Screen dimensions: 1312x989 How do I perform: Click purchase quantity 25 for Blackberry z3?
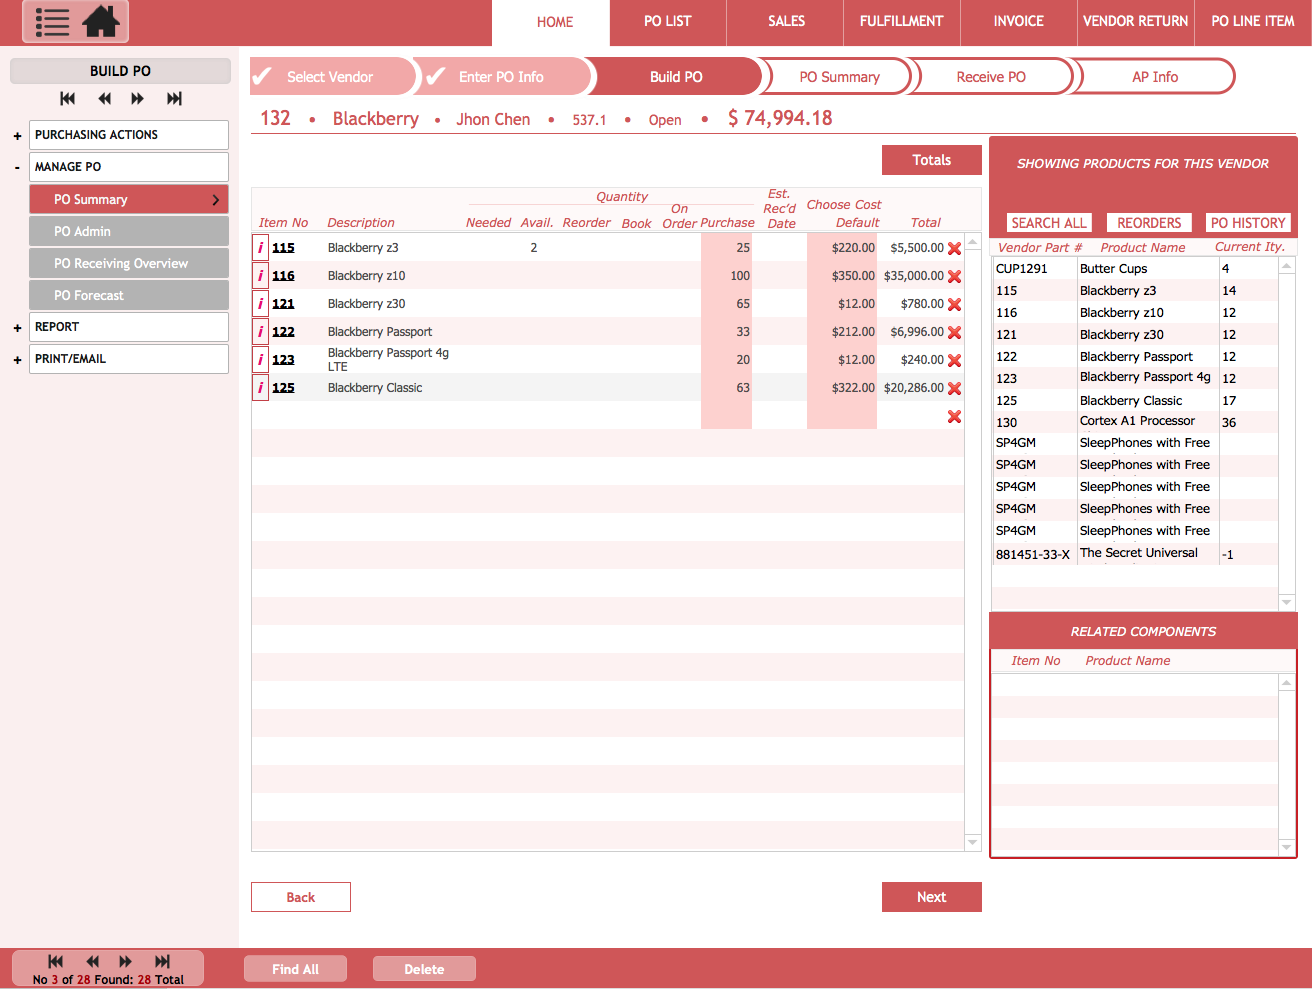click(727, 248)
